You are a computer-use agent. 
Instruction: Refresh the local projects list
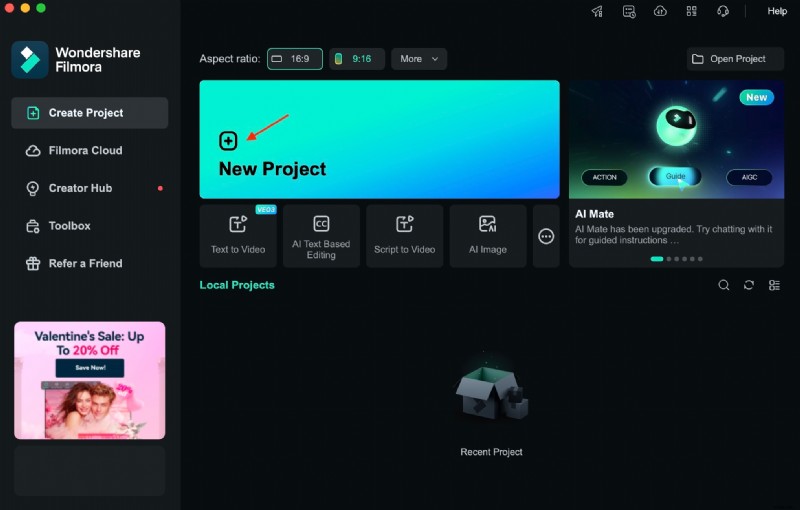[x=749, y=285]
